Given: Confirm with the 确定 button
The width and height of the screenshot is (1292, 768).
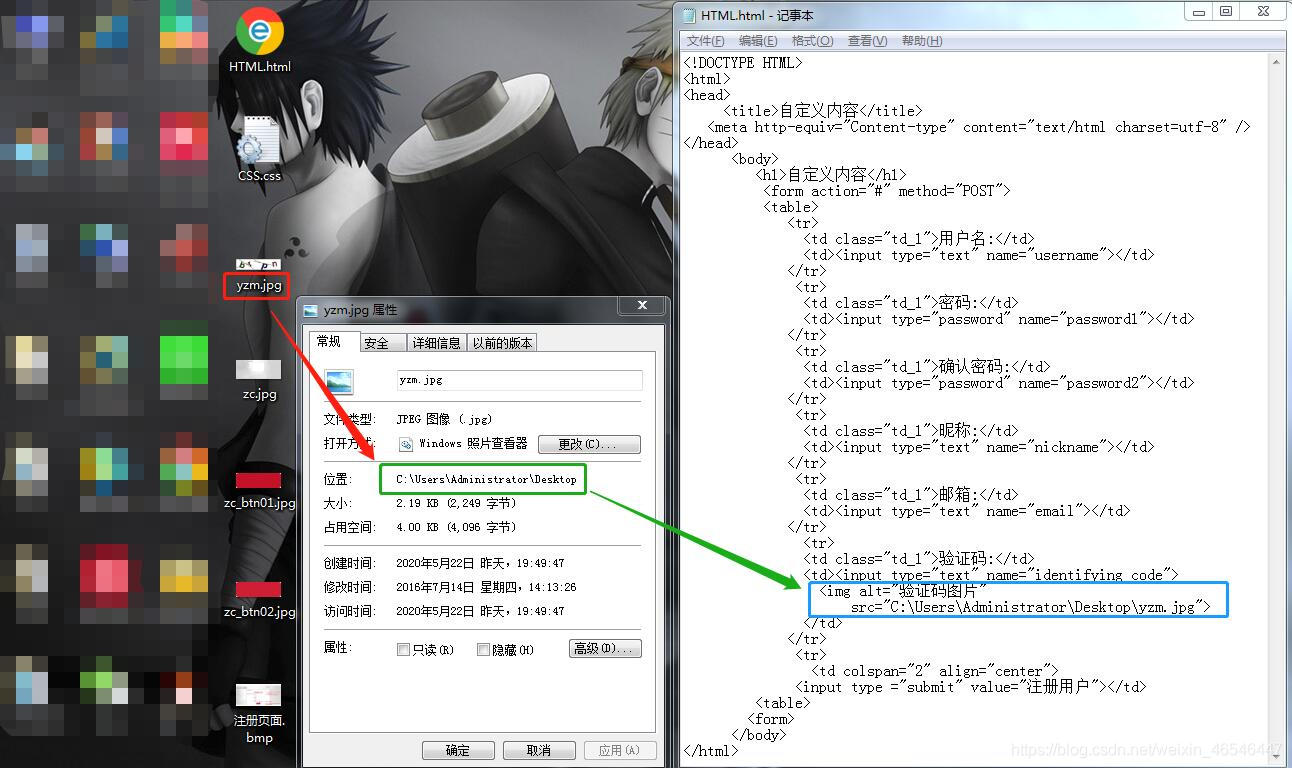Looking at the screenshot, I should click(459, 750).
